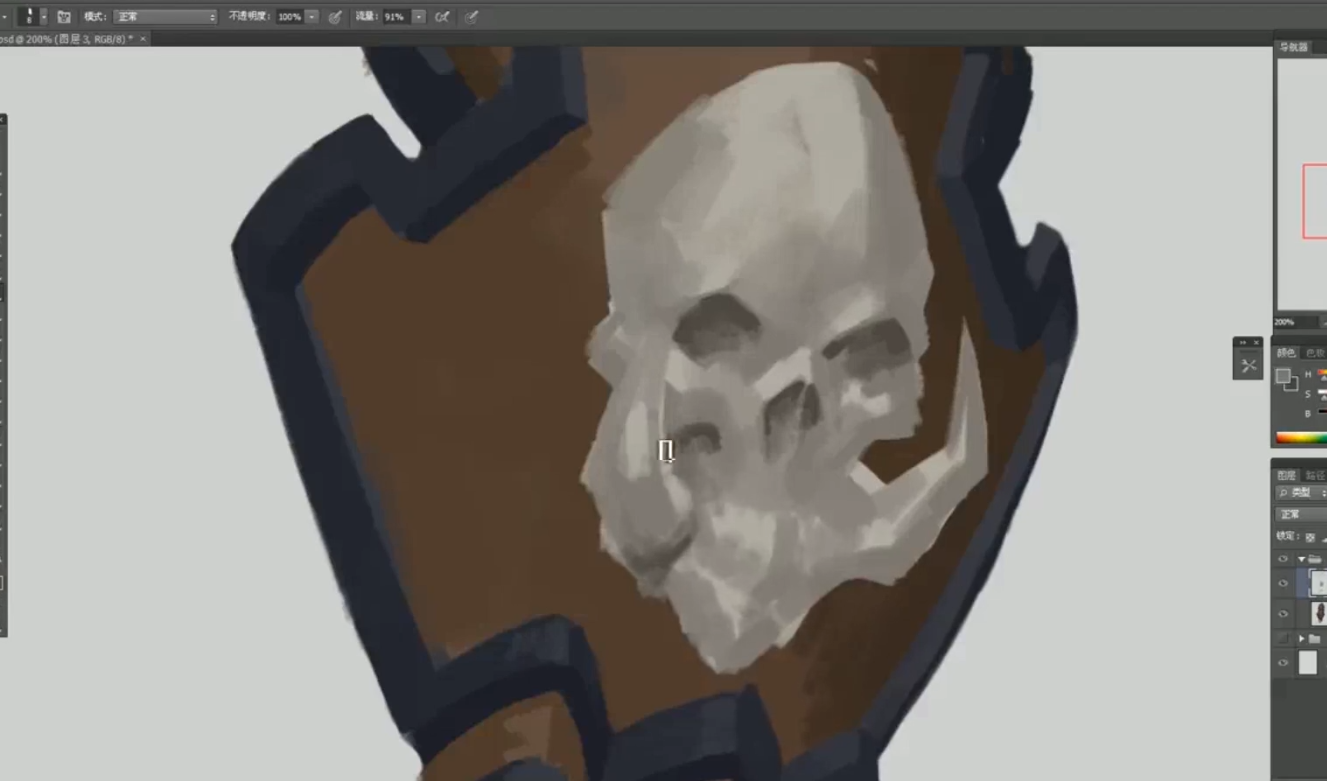Toggle pressure-for-opacity icon after opacity field
Screen dimensions: 1327x781
[x=335, y=17]
